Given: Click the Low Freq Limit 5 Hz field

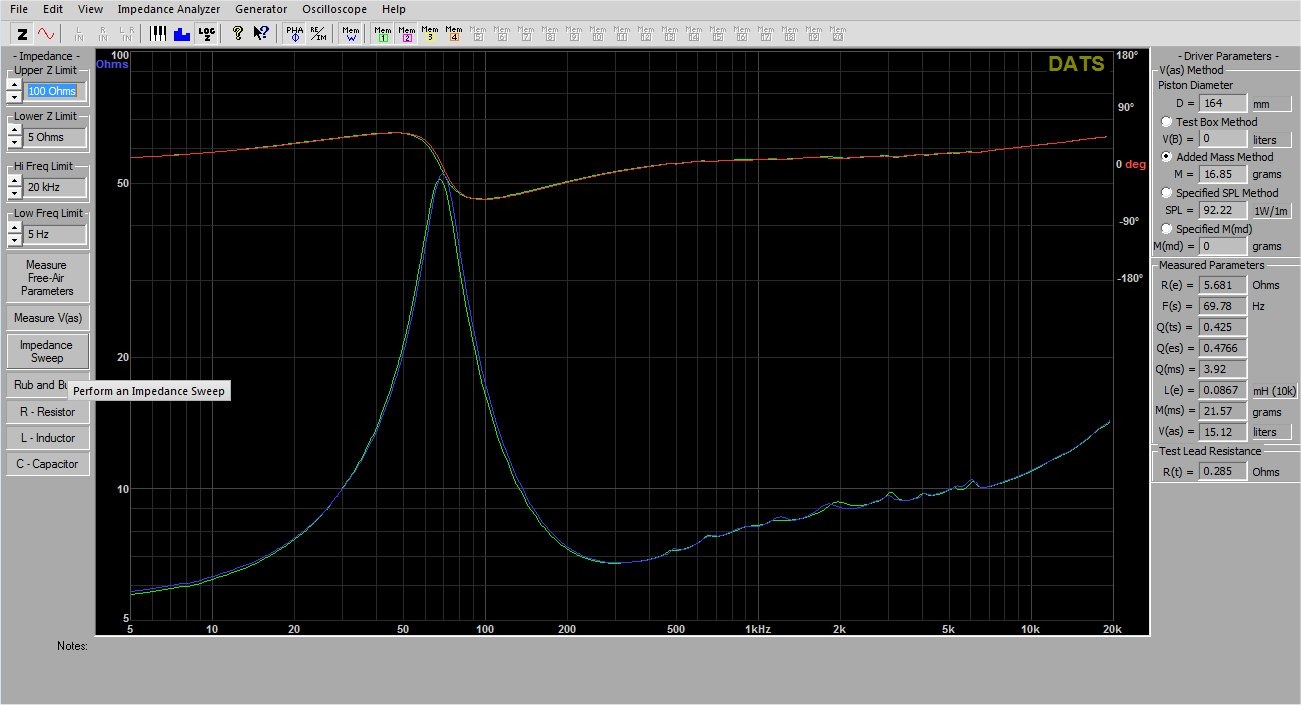Looking at the screenshot, I should point(56,234).
